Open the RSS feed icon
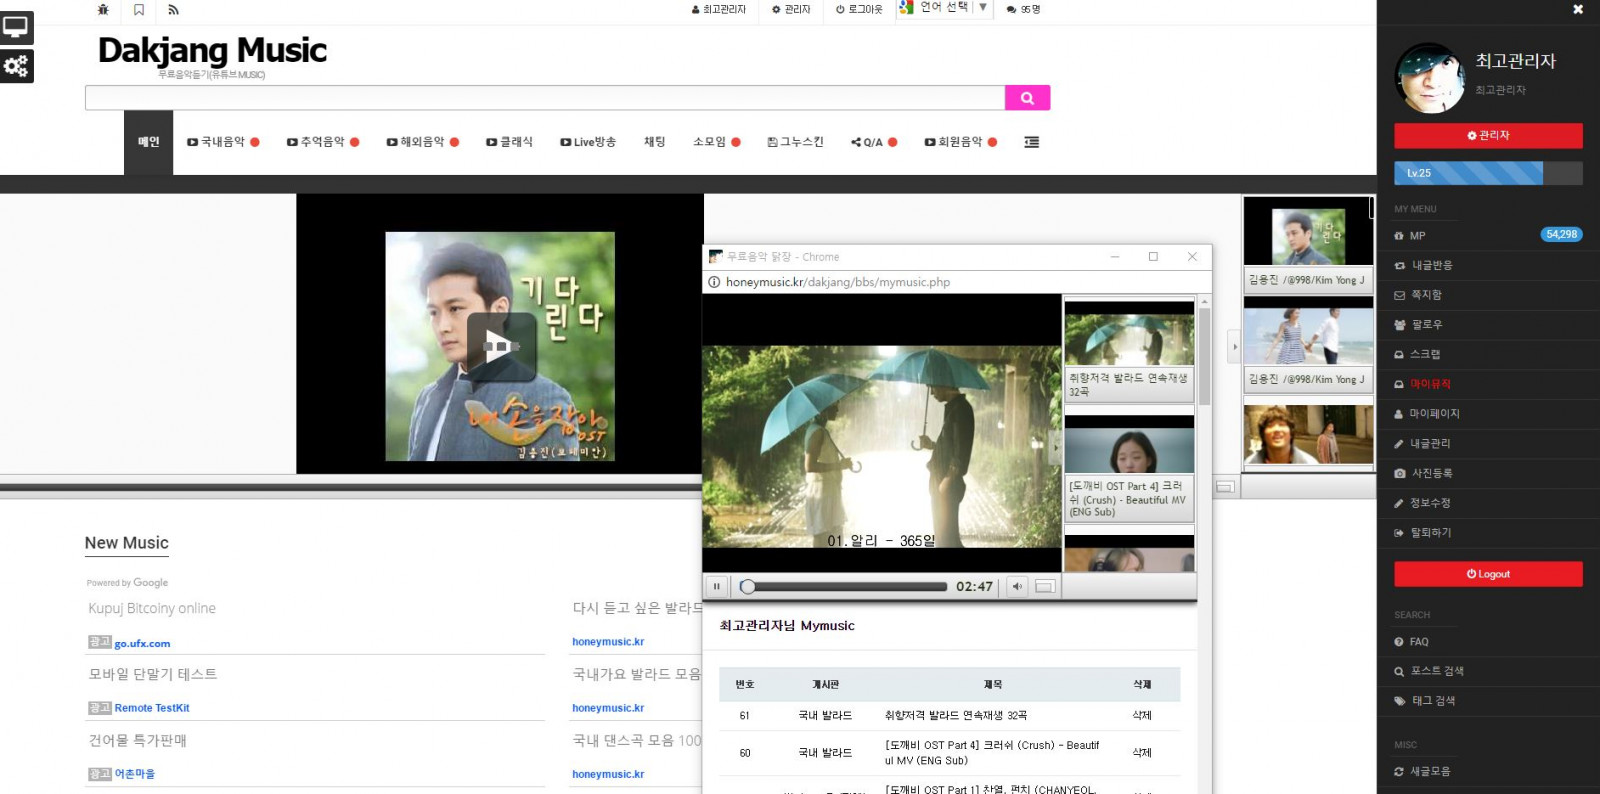 [x=173, y=10]
